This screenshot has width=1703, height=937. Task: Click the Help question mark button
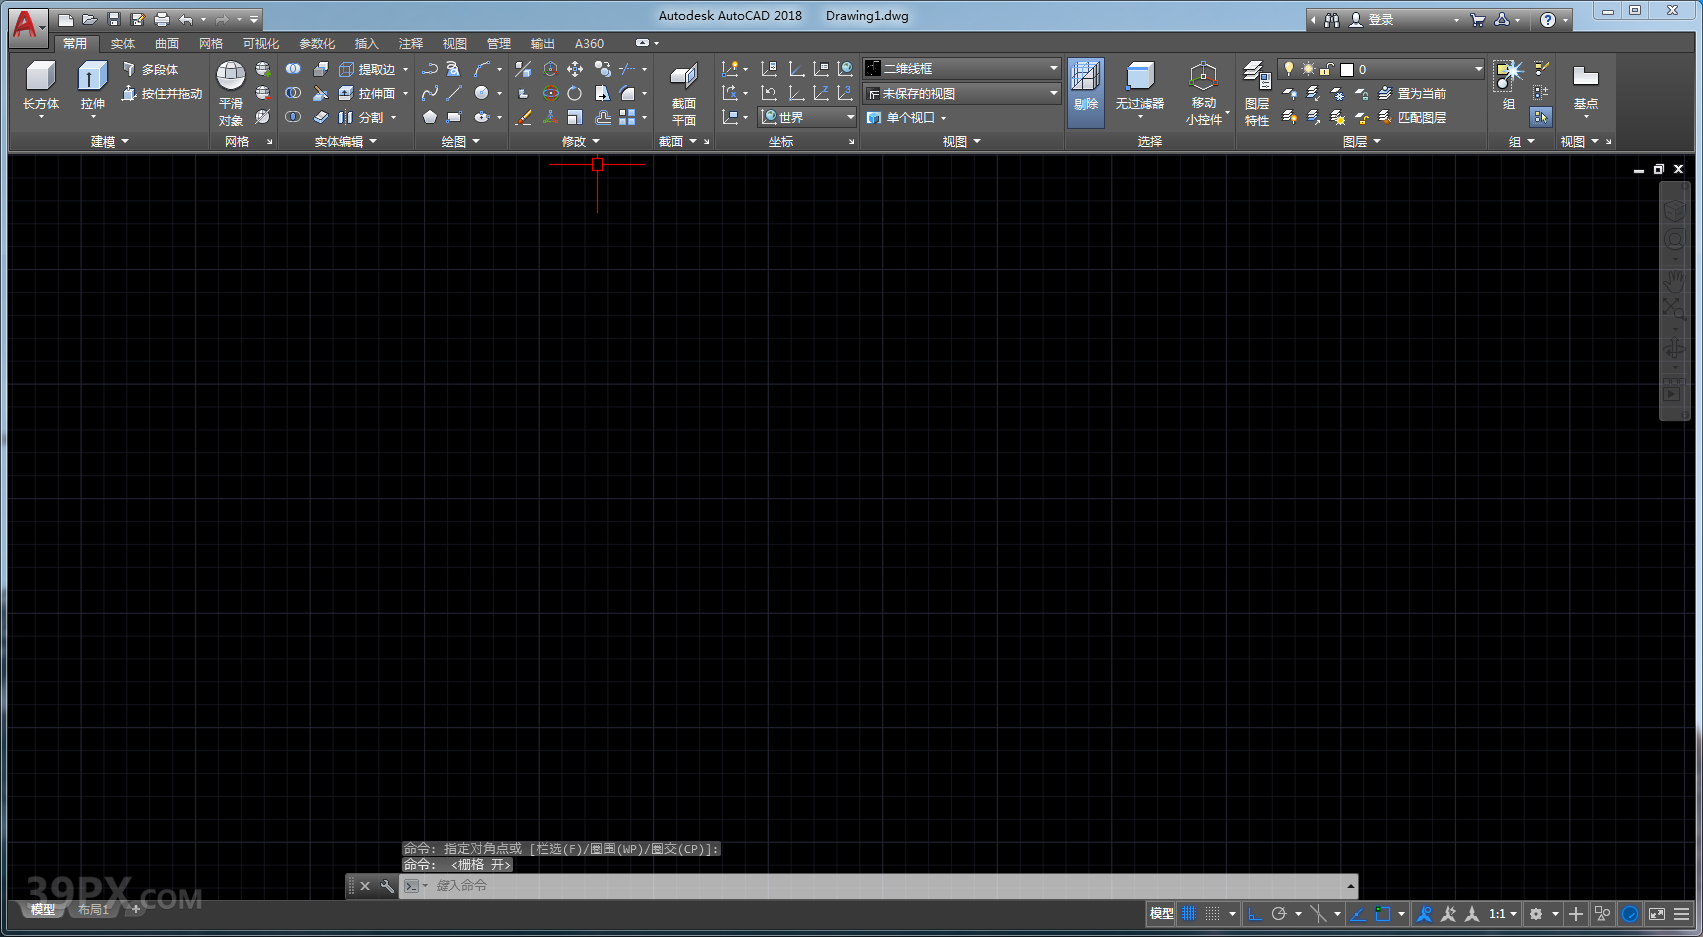pos(1548,19)
